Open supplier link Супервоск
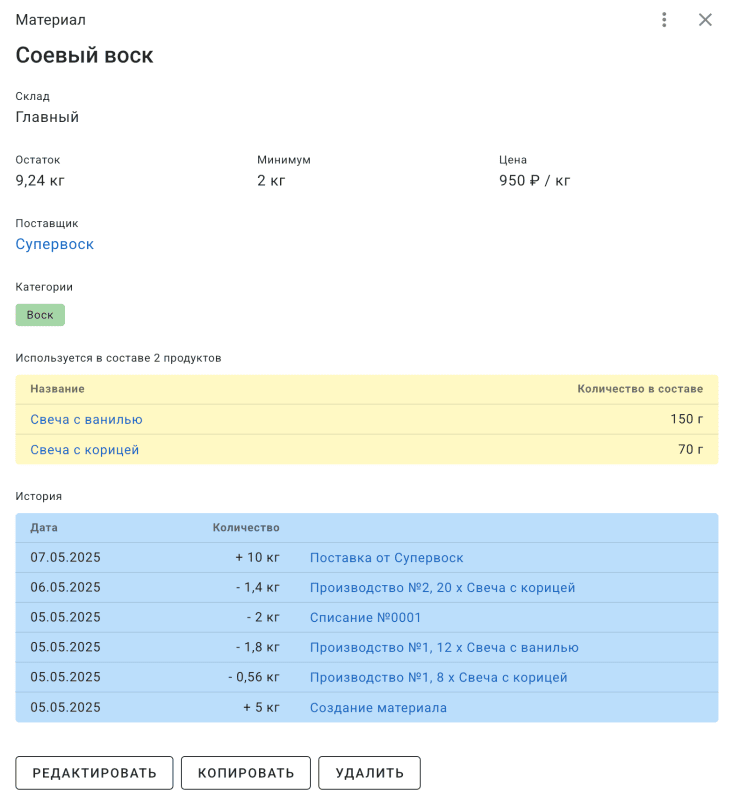733x800 pixels. [55, 244]
